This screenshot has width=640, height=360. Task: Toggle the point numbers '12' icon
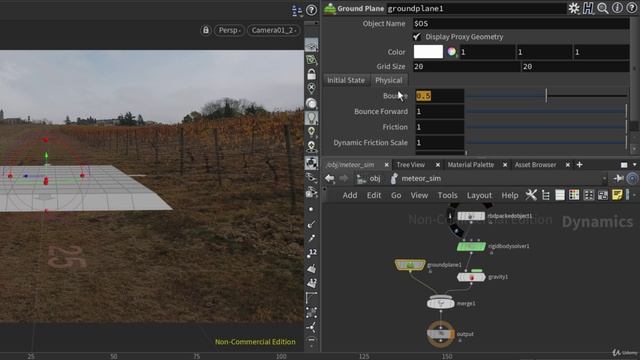(312, 253)
